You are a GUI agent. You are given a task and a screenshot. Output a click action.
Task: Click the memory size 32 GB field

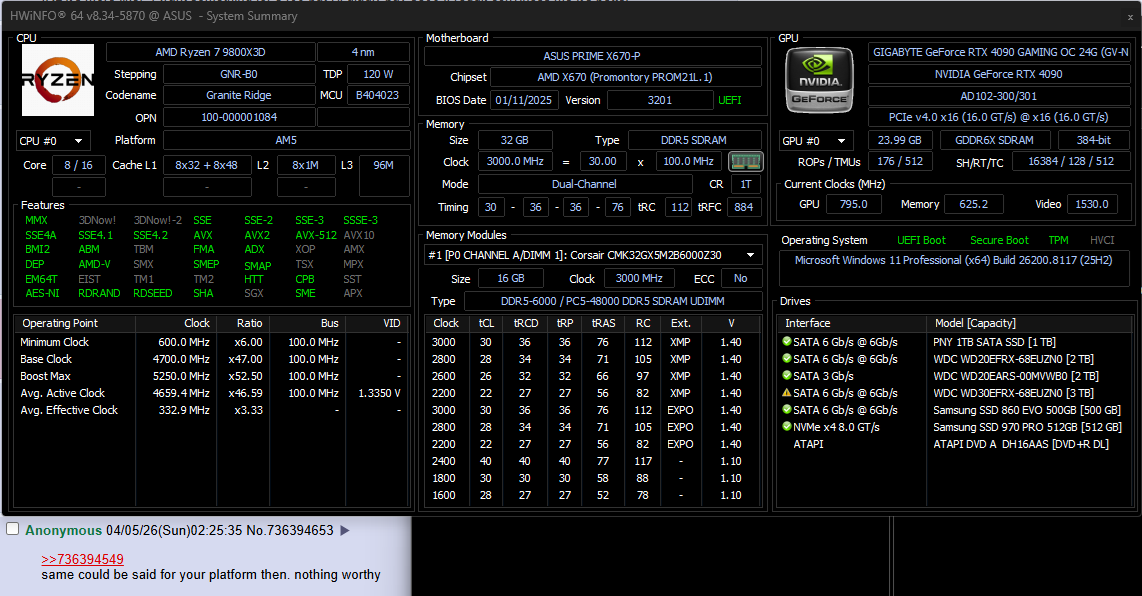click(514, 140)
